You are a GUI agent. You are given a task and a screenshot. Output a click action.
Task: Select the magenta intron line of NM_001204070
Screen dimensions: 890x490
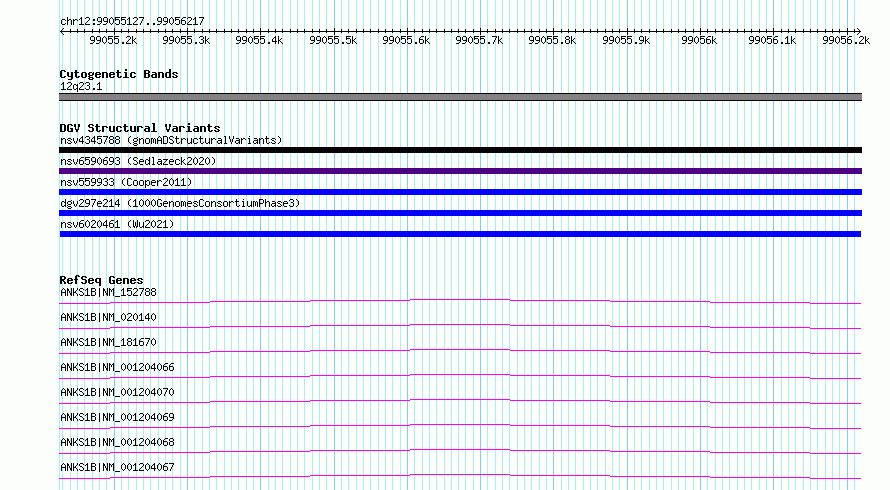pos(460,399)
